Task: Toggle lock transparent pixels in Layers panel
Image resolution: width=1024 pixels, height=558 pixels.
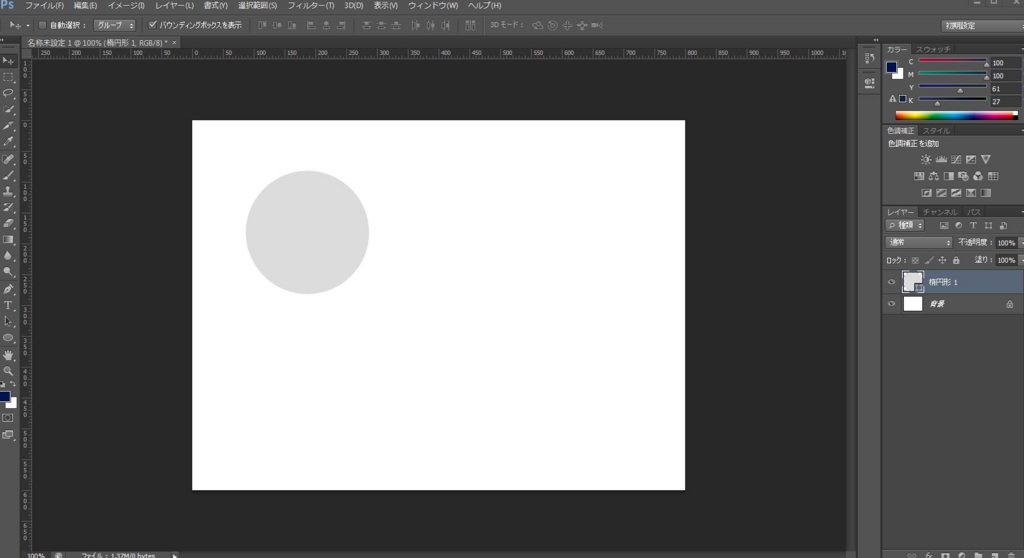Action: (x=915, y=260)
